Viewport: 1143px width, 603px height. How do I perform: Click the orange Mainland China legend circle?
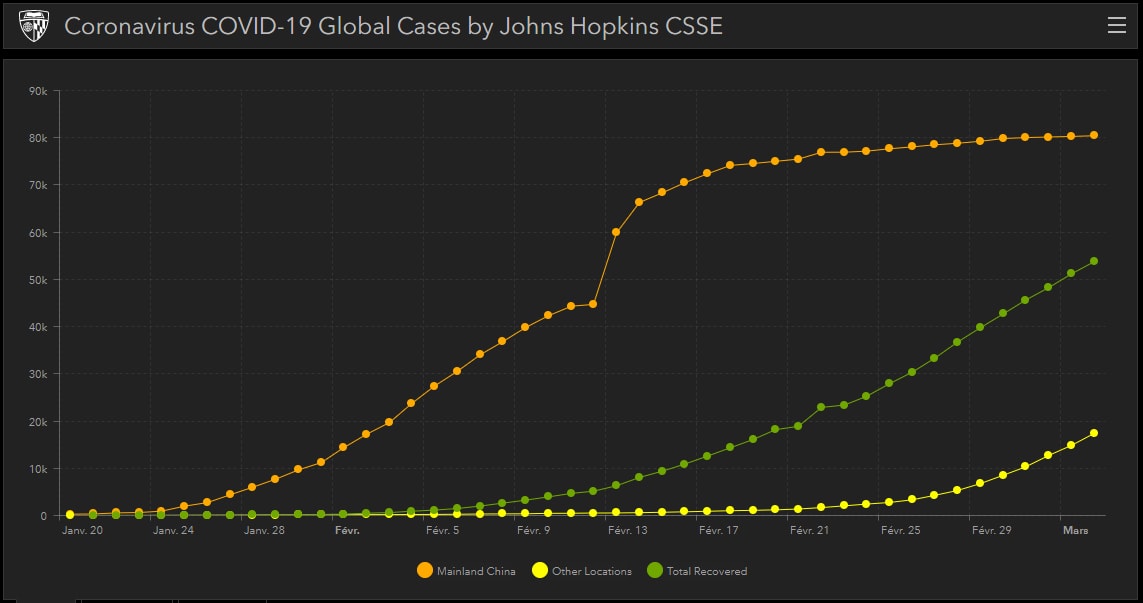pyautogui.click(x=425, y=571)
